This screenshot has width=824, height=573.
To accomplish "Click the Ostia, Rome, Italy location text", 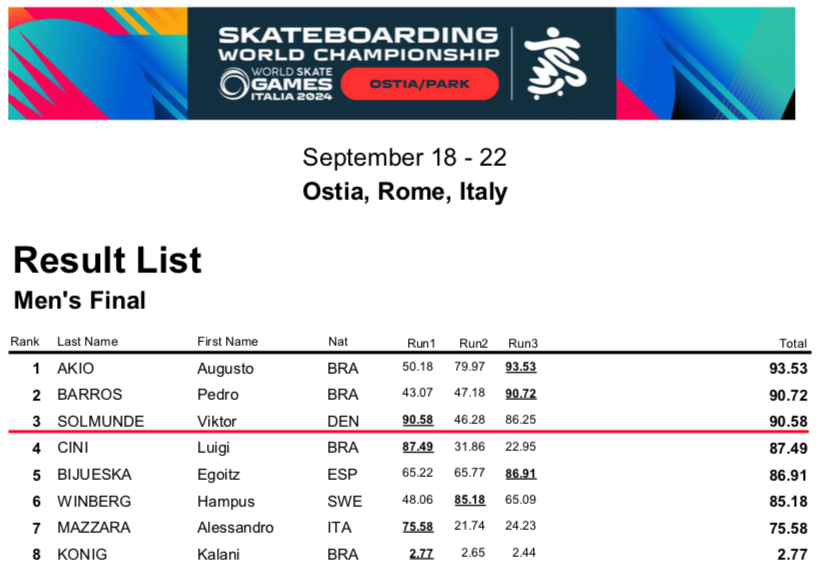I will coord(405,191).
